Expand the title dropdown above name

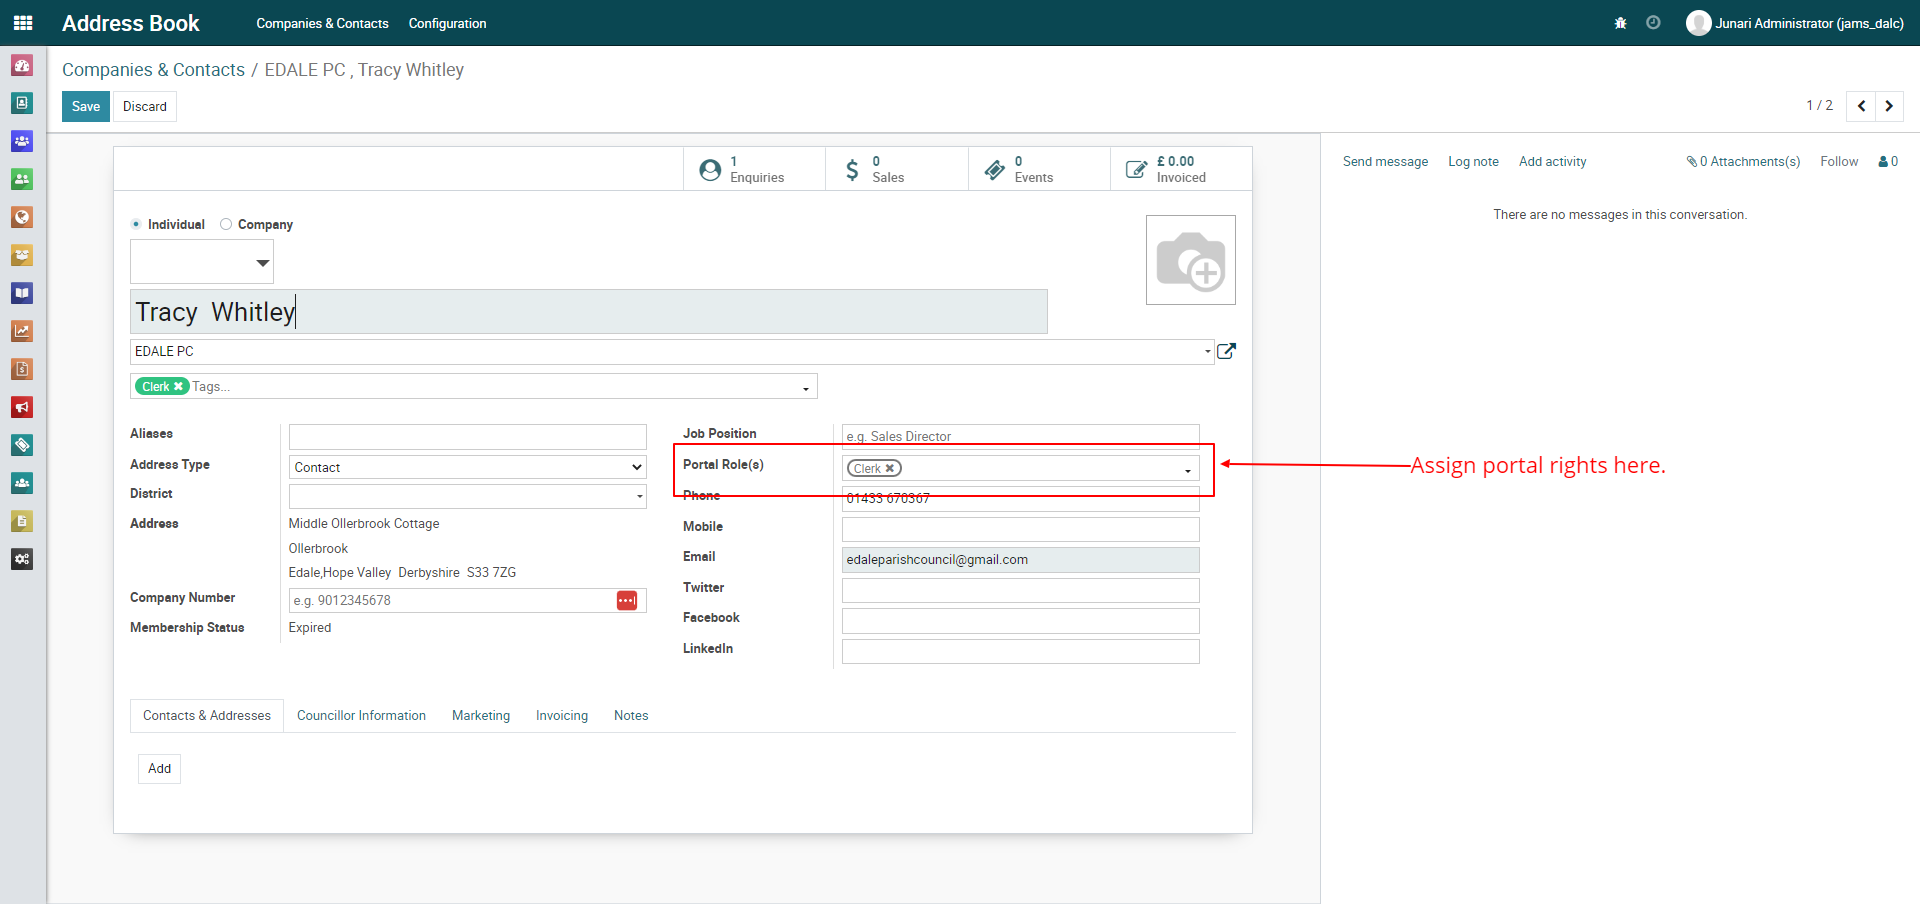262,263
